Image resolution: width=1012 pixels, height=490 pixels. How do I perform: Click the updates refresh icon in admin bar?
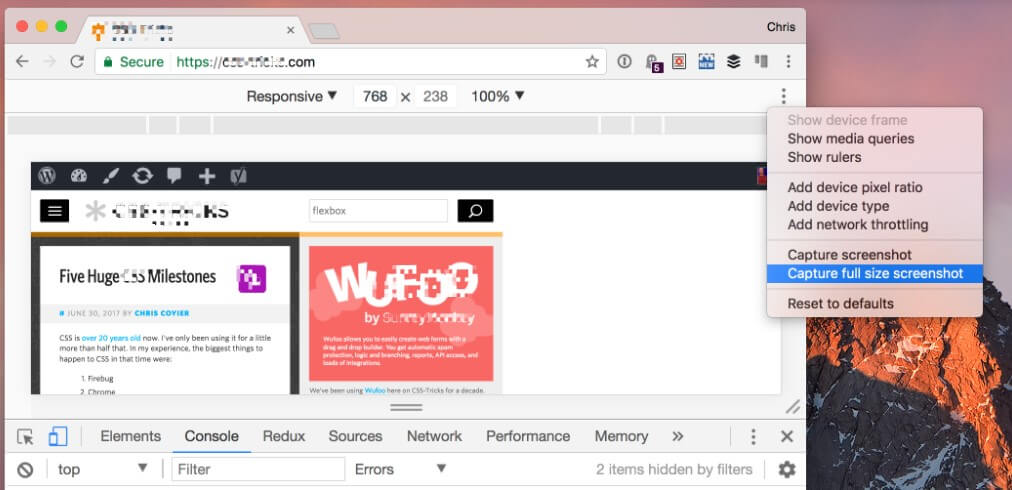coord(143,176)
